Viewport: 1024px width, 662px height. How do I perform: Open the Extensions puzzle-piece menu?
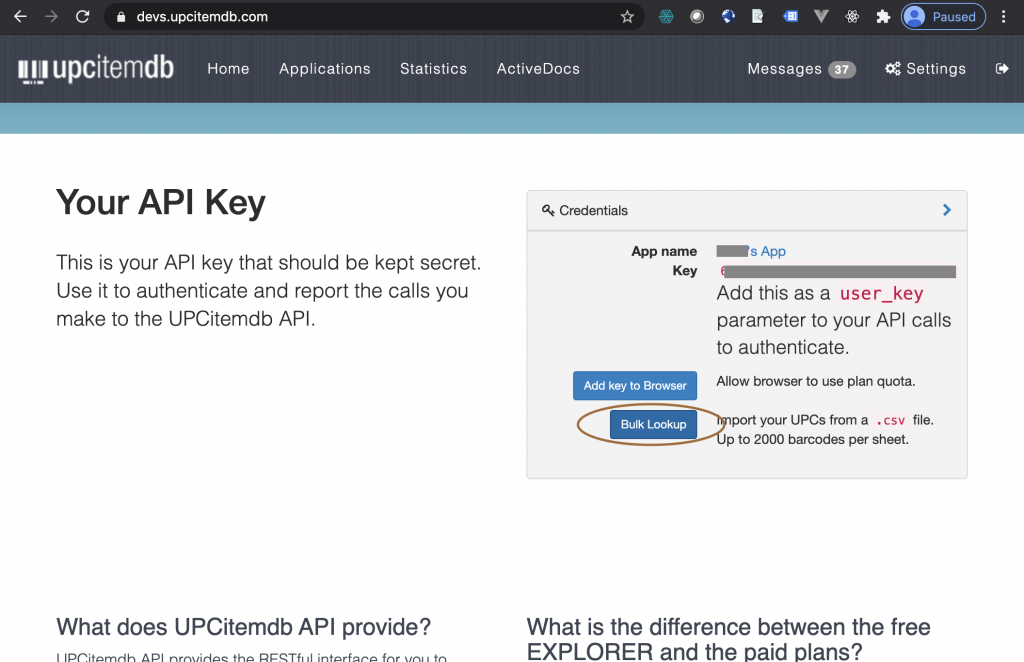(883, 17)
